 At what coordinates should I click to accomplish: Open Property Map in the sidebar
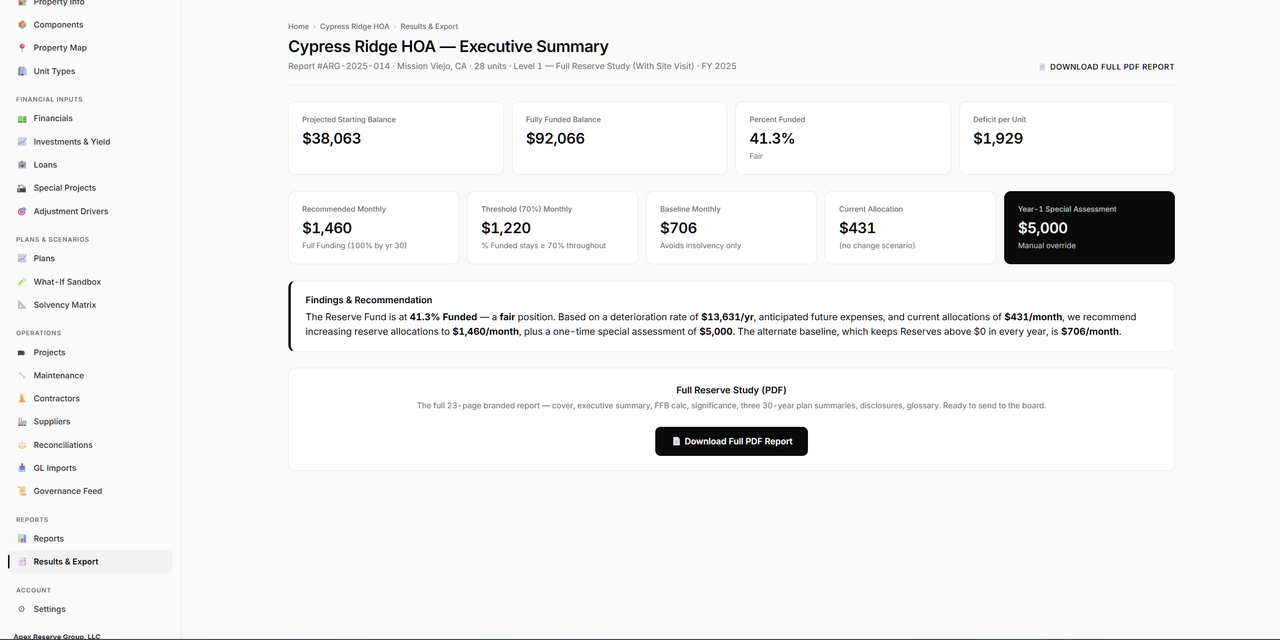(90, 47)
